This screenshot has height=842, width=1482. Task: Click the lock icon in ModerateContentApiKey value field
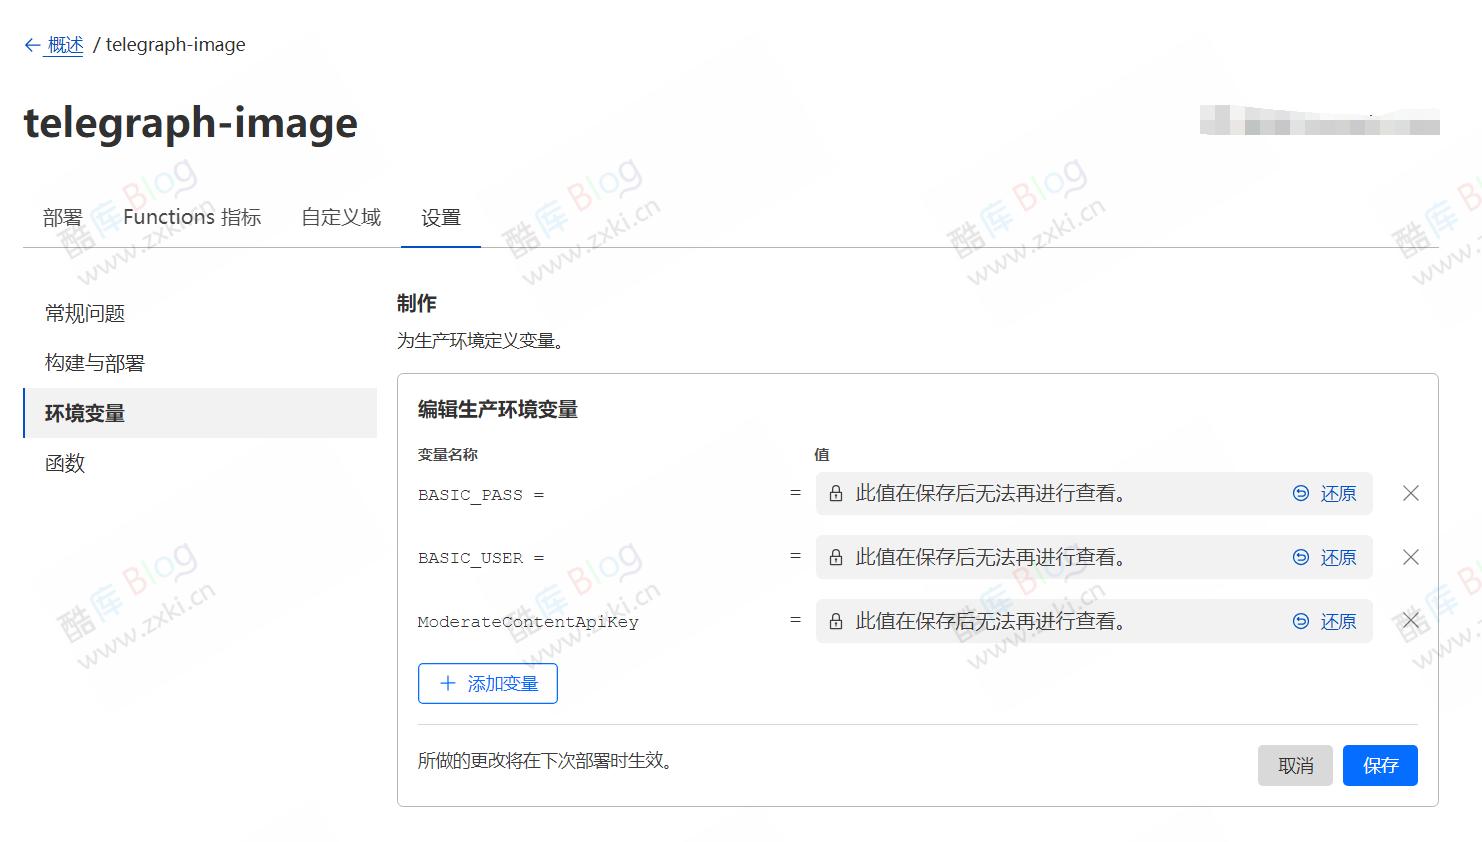[836, 621]
